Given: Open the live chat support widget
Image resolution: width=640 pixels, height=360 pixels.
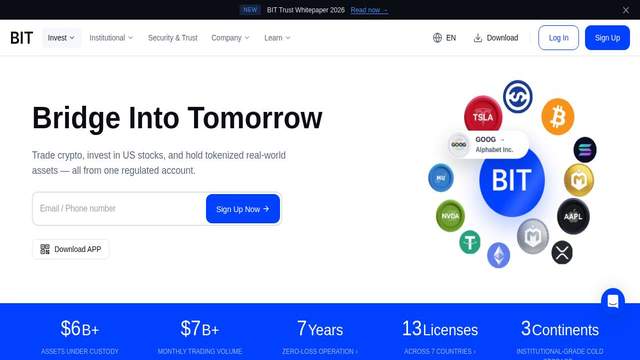Looking at the screenshot, I should click(613, 301).
